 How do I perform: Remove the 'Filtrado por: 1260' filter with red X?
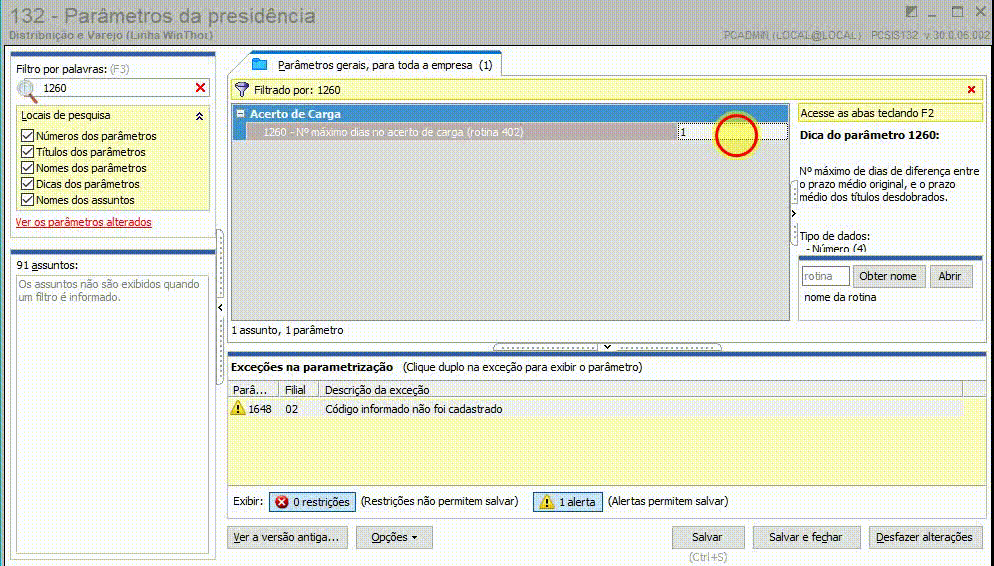point(971,89)
